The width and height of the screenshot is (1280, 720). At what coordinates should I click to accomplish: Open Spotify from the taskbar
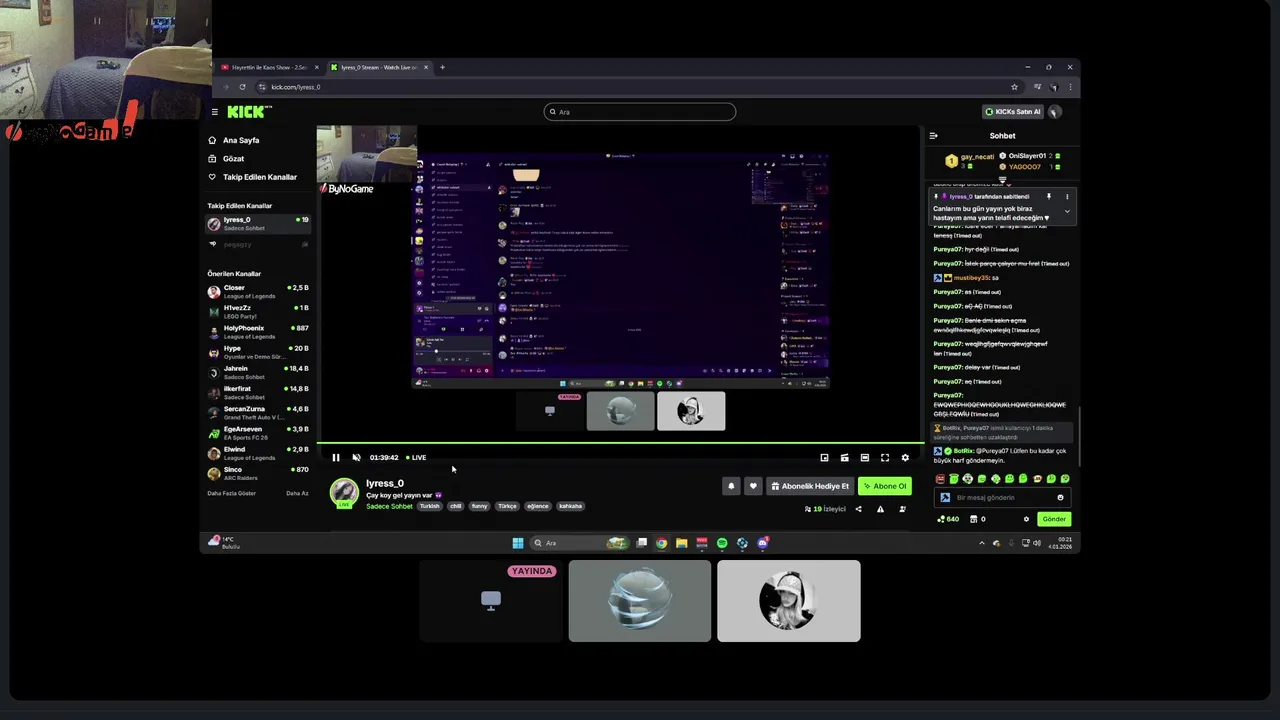click(722, 543)
